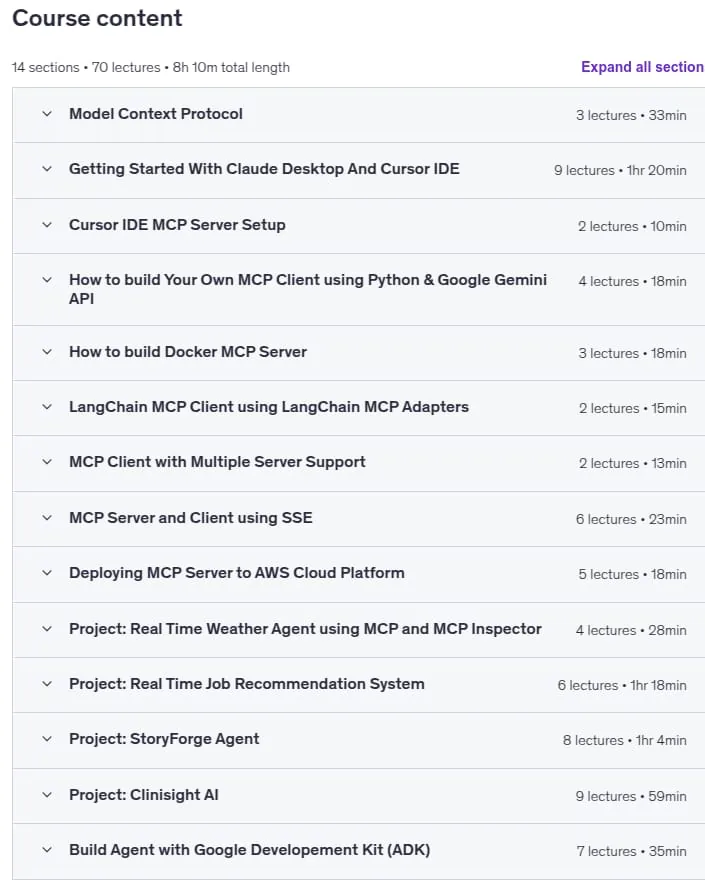Expand chevron for MCP Server and Client SSE
This screenshot has width=705, height=880.
(x=47, y=518)
